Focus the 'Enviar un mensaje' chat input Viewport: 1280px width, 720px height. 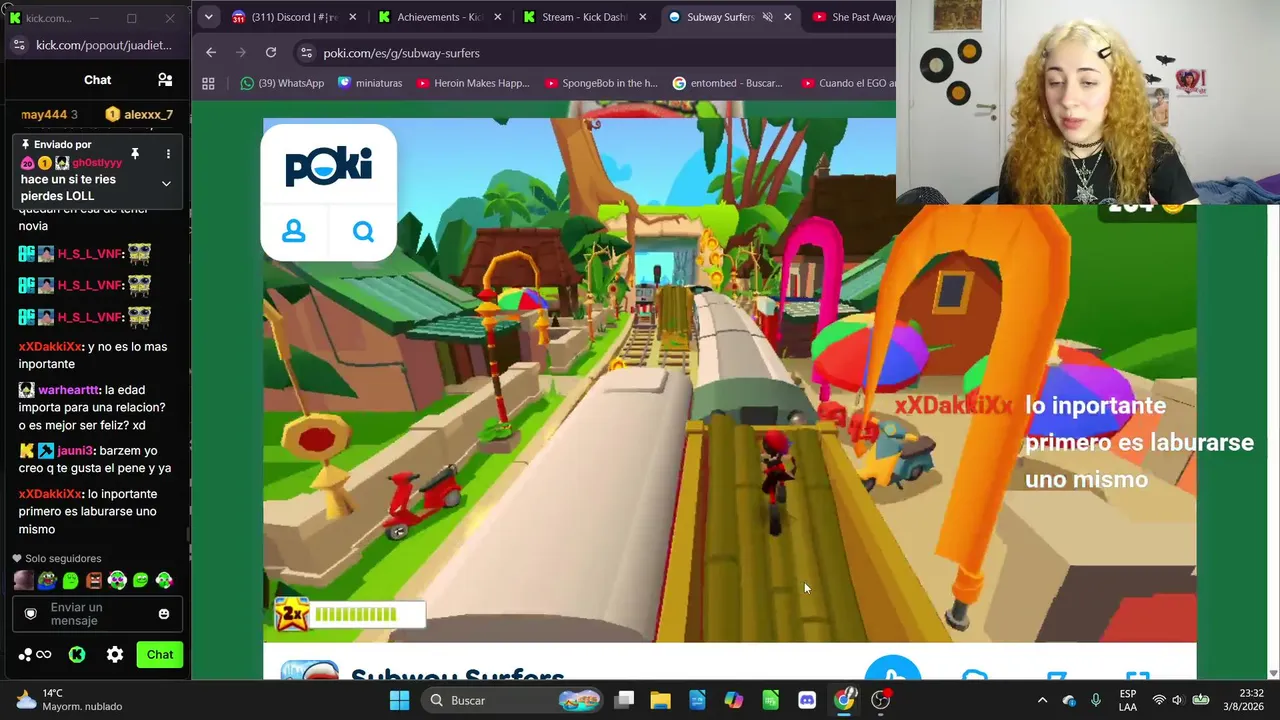coord(97,614)
